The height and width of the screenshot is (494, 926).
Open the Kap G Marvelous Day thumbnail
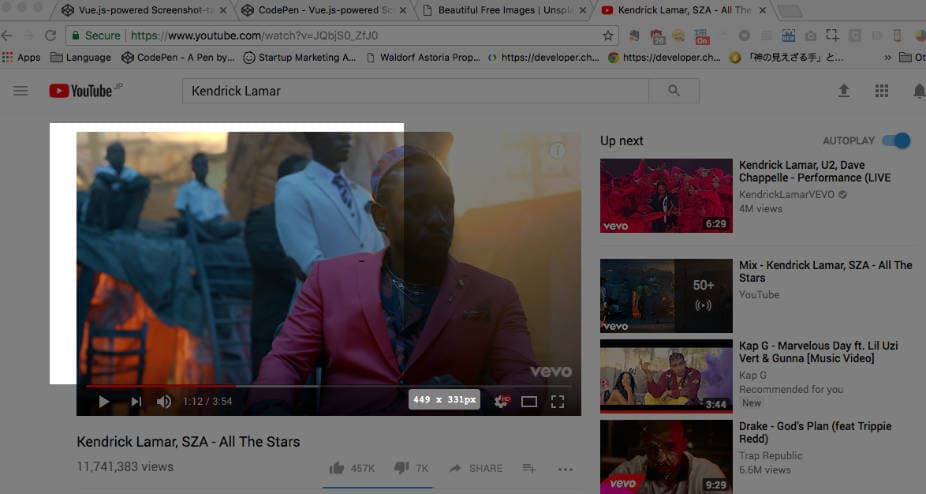point(666,376)
